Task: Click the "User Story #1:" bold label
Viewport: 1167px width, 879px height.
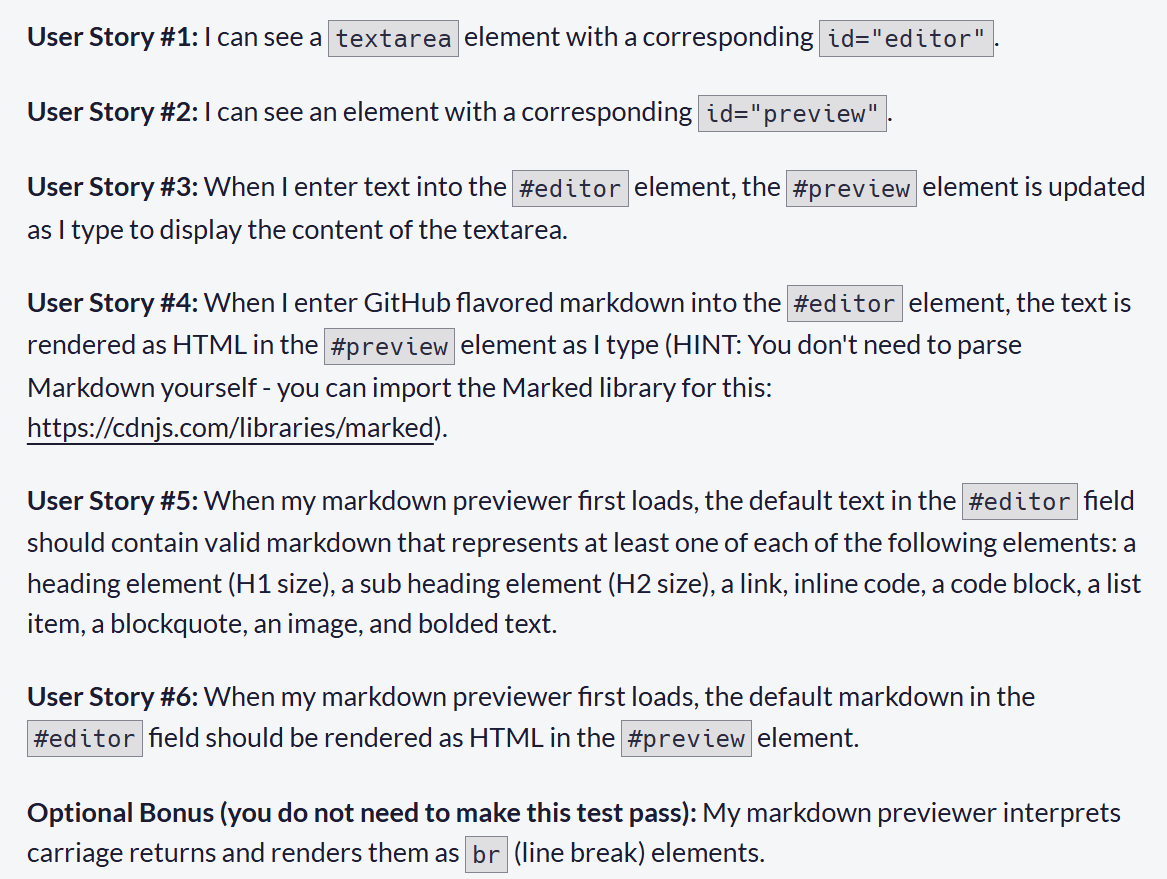Action: 113,38
